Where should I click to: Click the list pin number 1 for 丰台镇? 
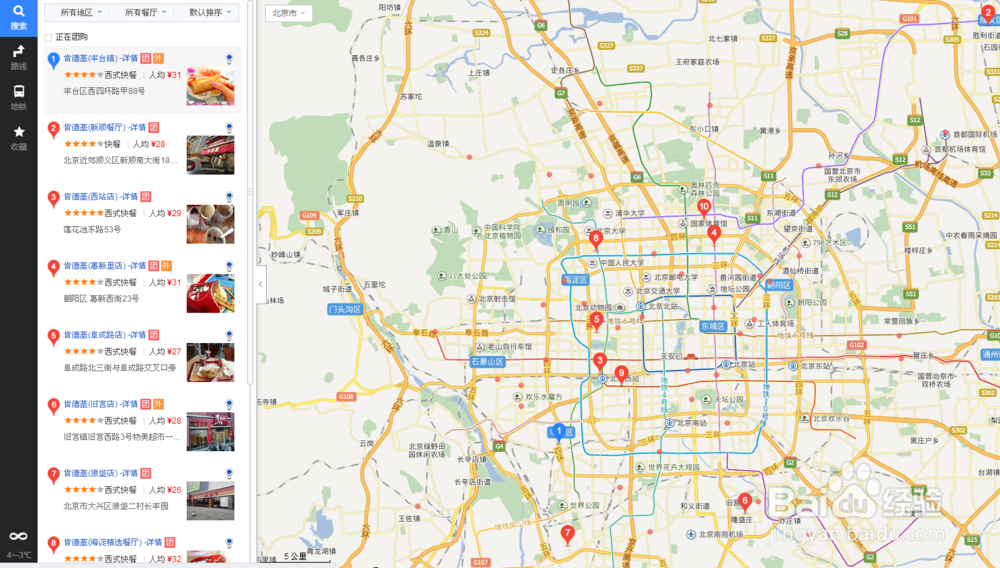[x=54, y=61]
